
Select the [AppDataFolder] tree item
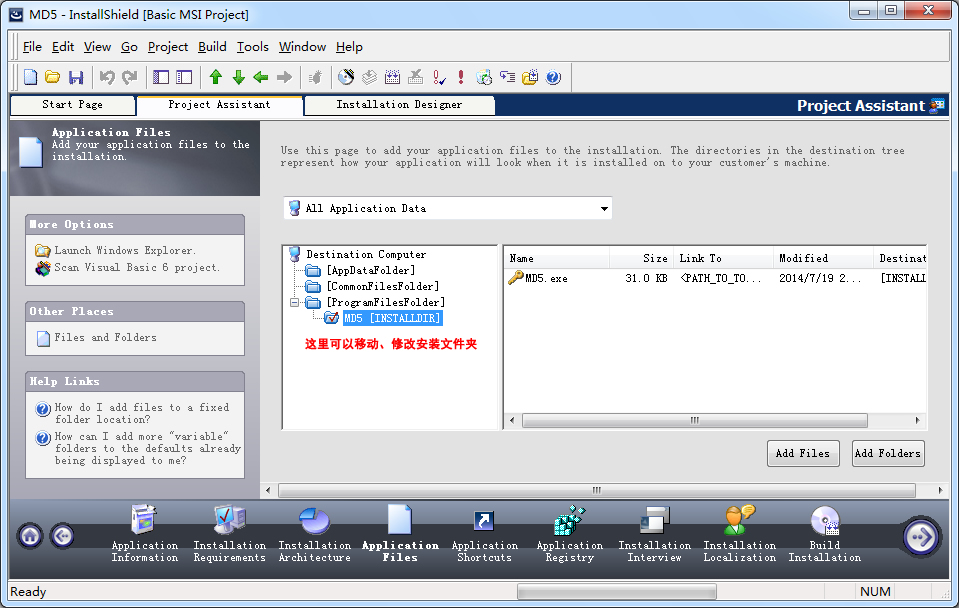pyautogui.click(x=371, y=270)
